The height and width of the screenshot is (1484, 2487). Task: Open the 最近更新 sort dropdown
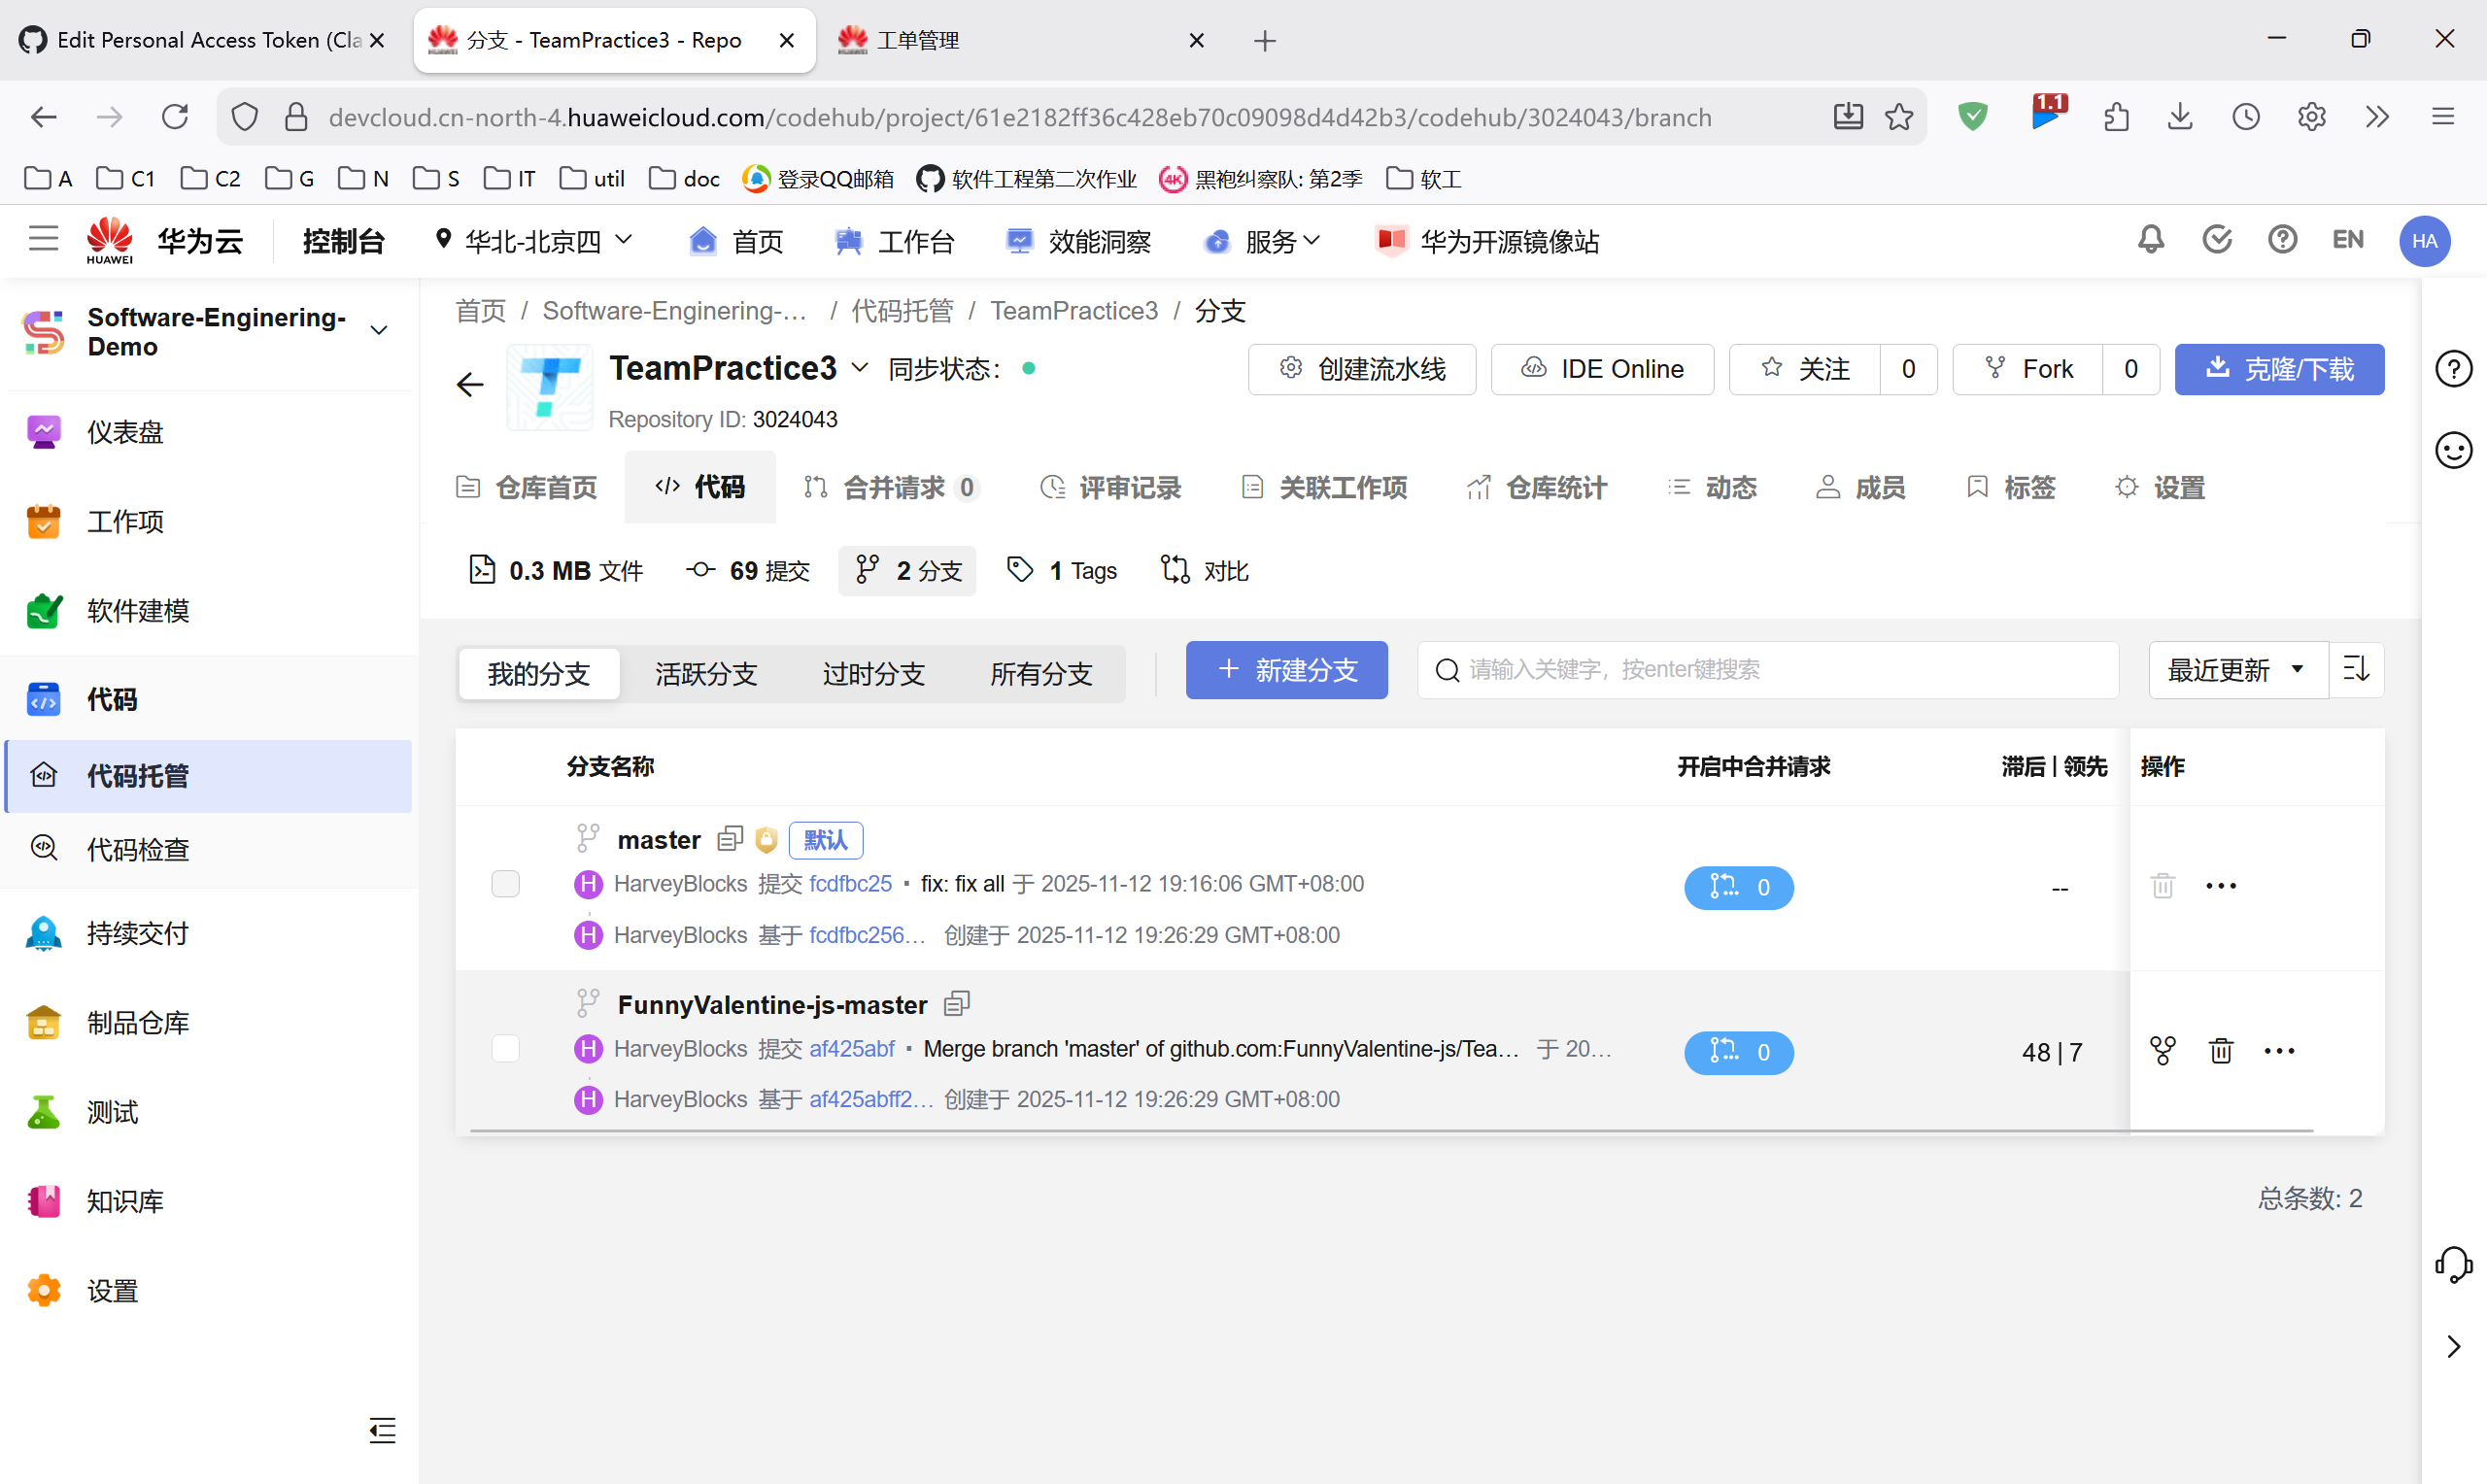[2236, 670]
